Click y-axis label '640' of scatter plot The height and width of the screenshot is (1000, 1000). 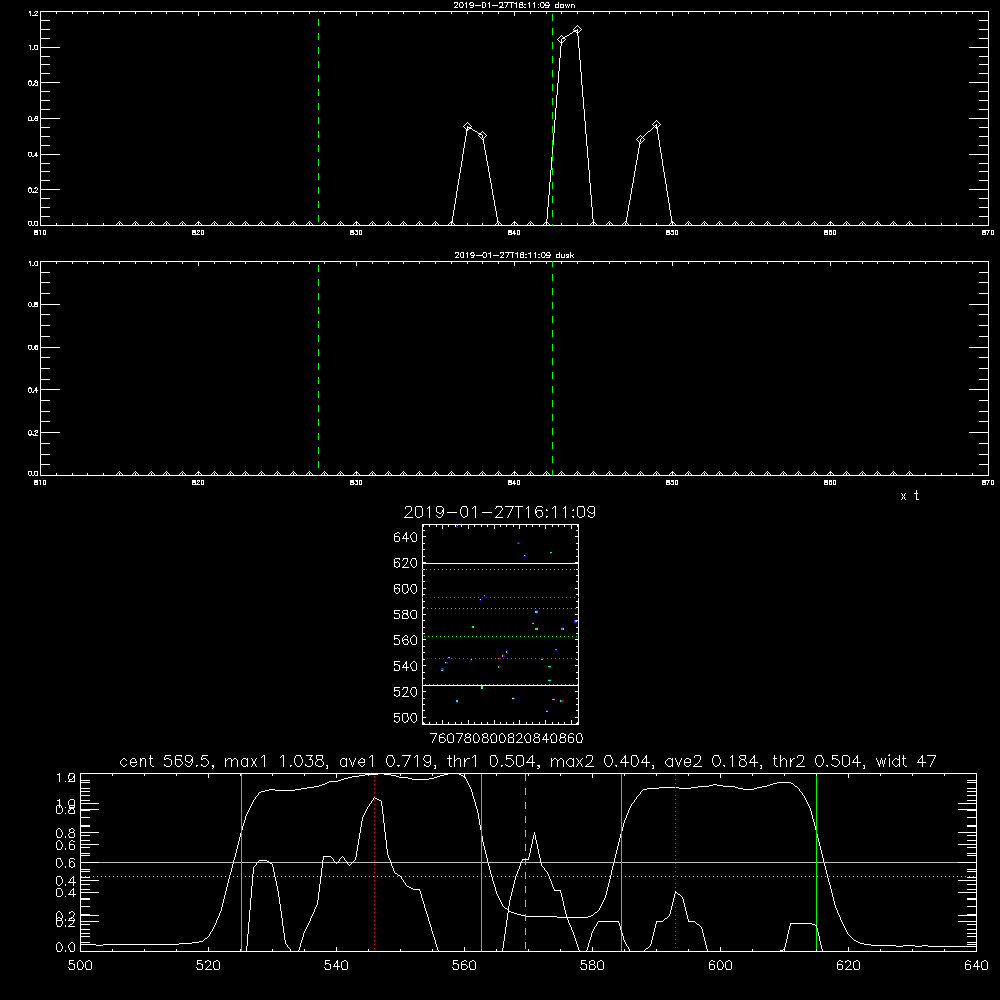tap(406, 538)
